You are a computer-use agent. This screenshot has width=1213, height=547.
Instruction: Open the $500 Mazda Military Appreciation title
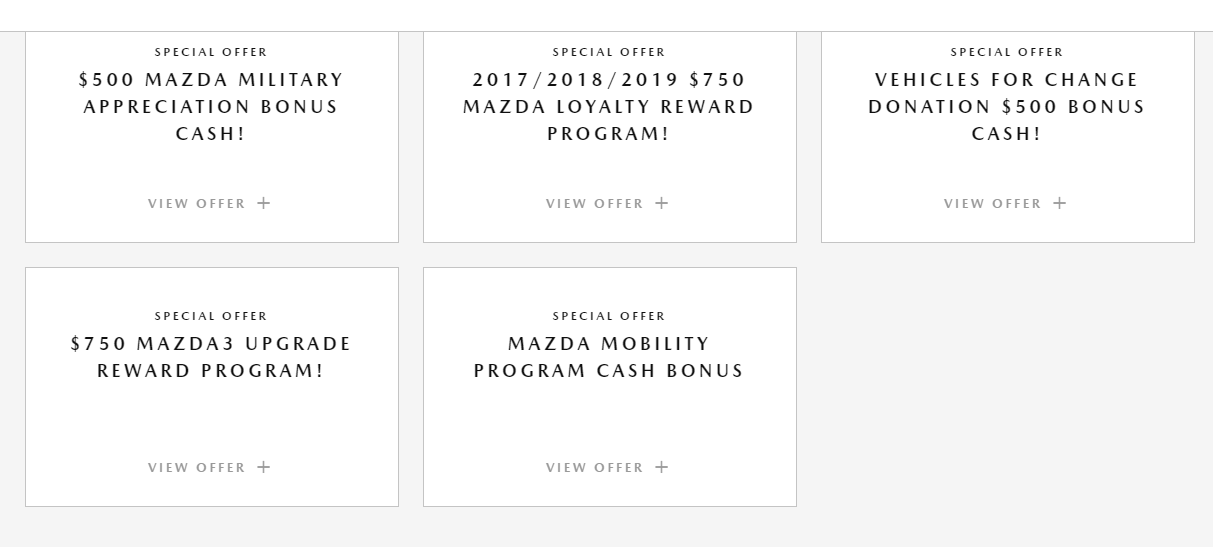[x=211, y=106]
